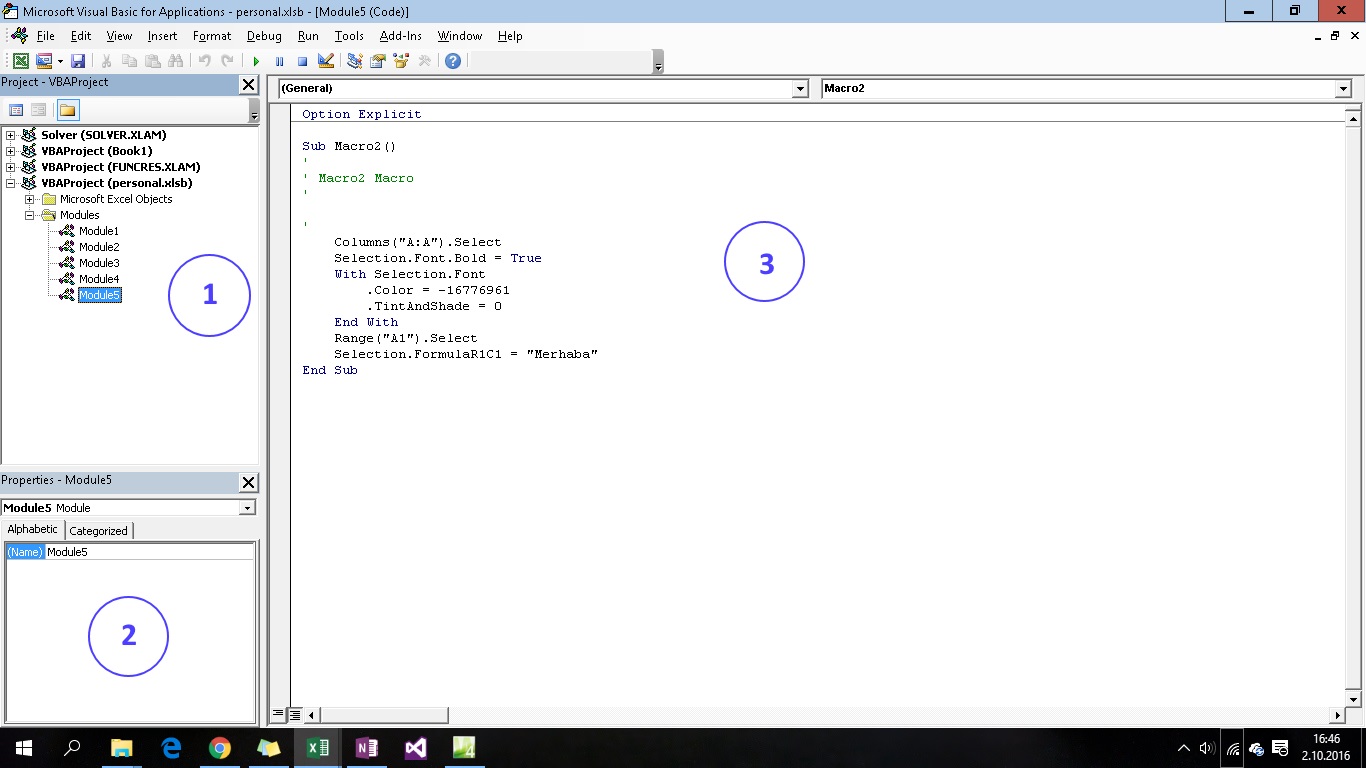The width and height of the screenshot is (1366, 768).
Task: Open the Add-Ins menu
Action: tap(401, 36)
